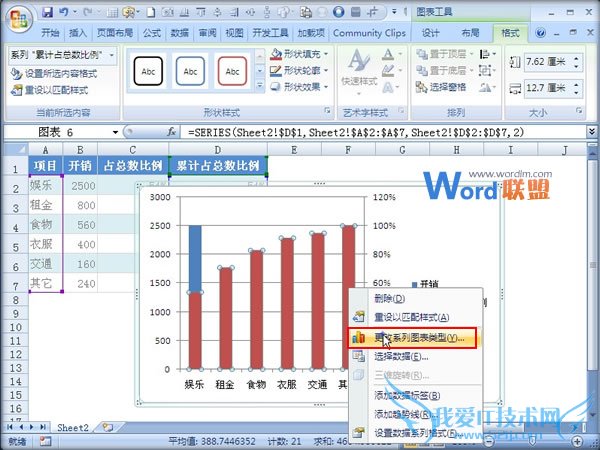The height and width of the screenshot is (450, 600).
Task: Click the 形状效果 shape effects button
Action: point(298,87)
